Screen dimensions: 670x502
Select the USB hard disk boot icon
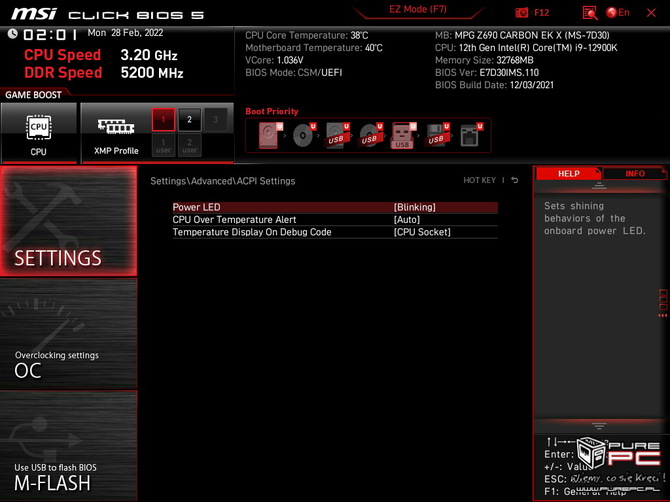click(x=337, y=135)
